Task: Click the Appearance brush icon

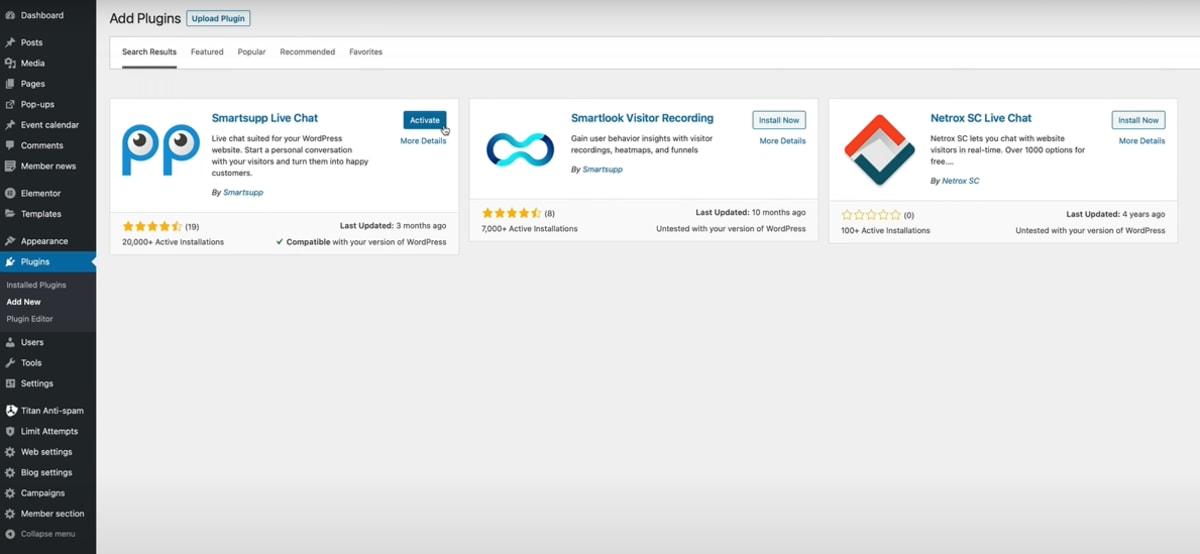Action: click(10, 241)
